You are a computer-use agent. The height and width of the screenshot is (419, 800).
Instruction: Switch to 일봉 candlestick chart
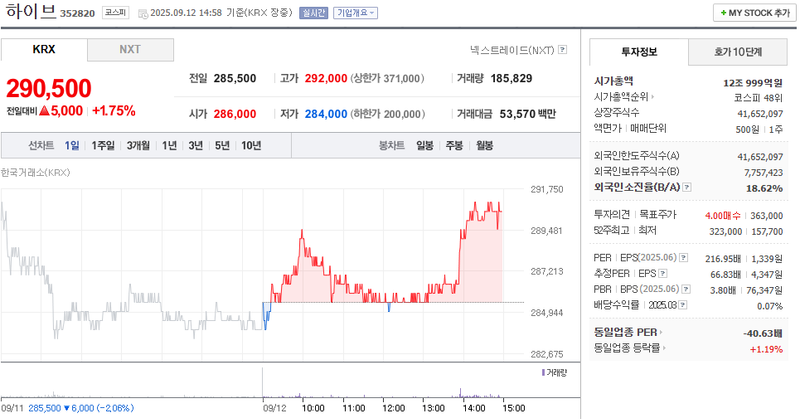pyautogui.click(x=424, y=145)
